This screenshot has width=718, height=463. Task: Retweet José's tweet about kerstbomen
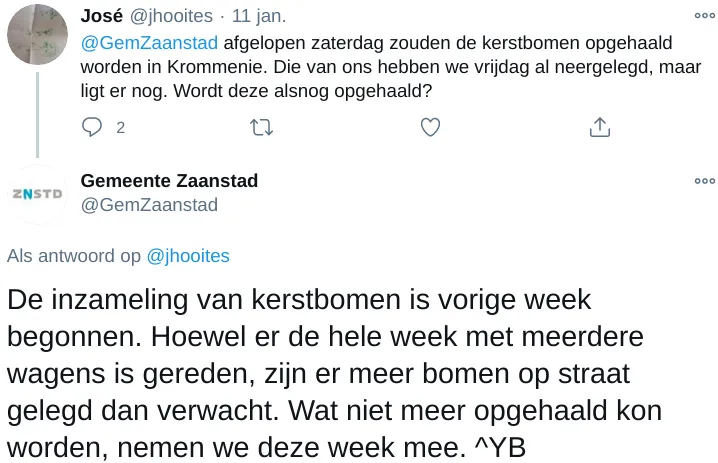tap(261, 127)
